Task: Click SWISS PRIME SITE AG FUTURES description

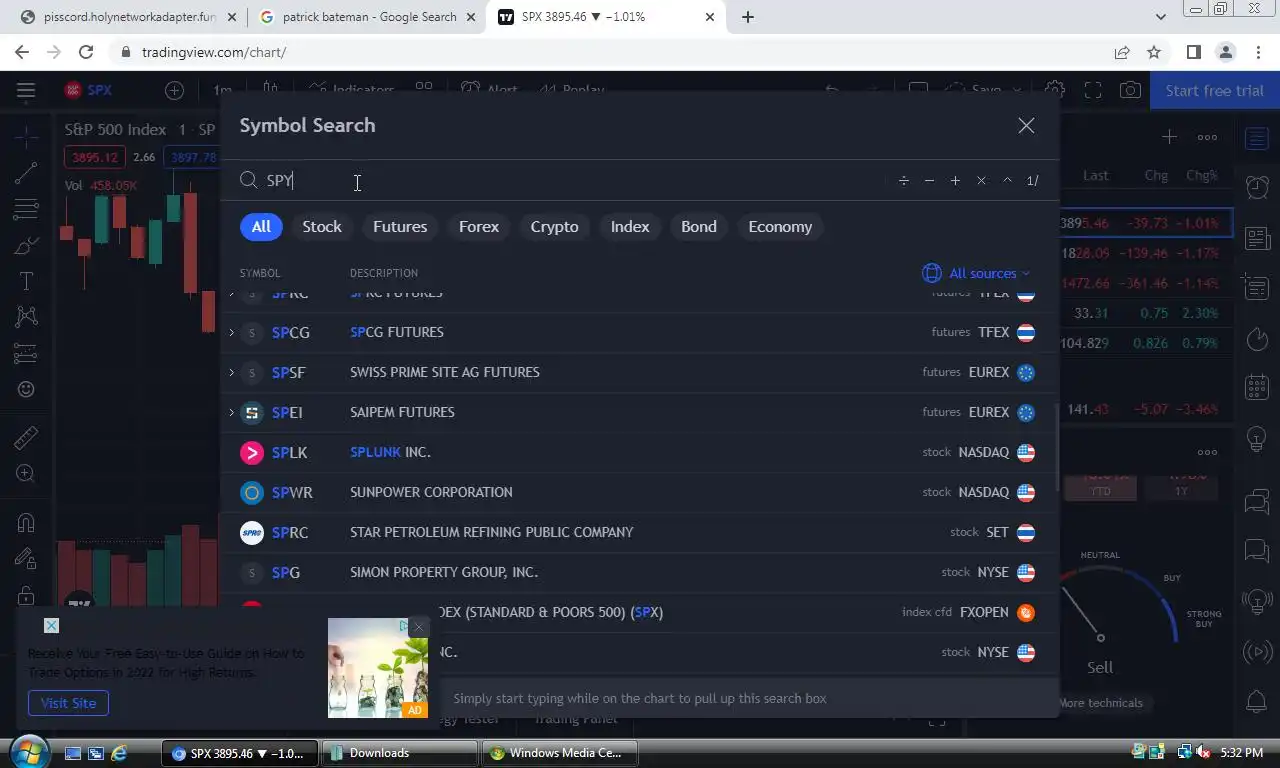Action: point(445,372)
